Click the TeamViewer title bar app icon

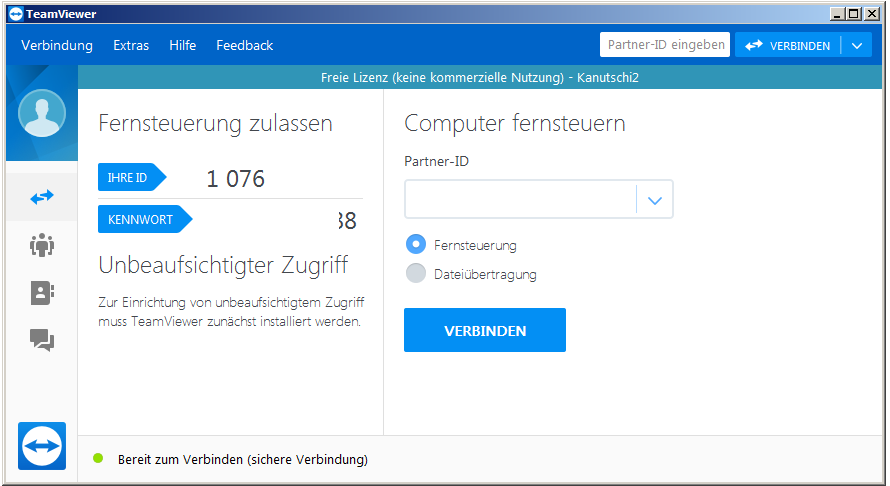(15, 14)
